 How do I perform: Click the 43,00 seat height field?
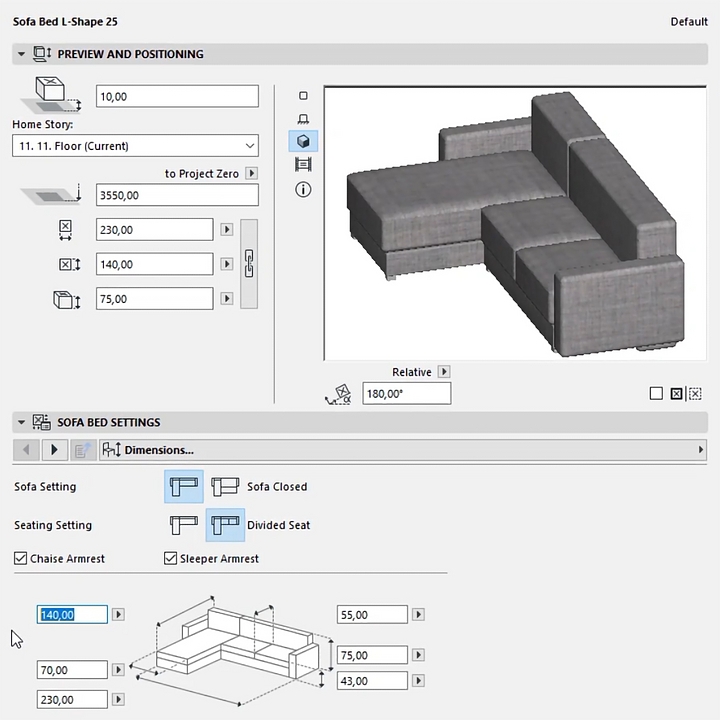[x=372, y=681]
